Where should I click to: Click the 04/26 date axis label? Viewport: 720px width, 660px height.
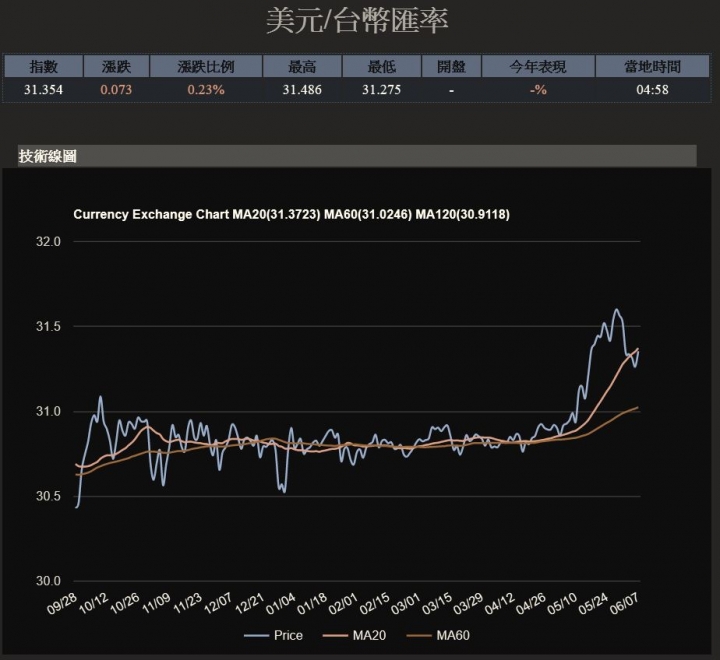(x=530, y=603)
